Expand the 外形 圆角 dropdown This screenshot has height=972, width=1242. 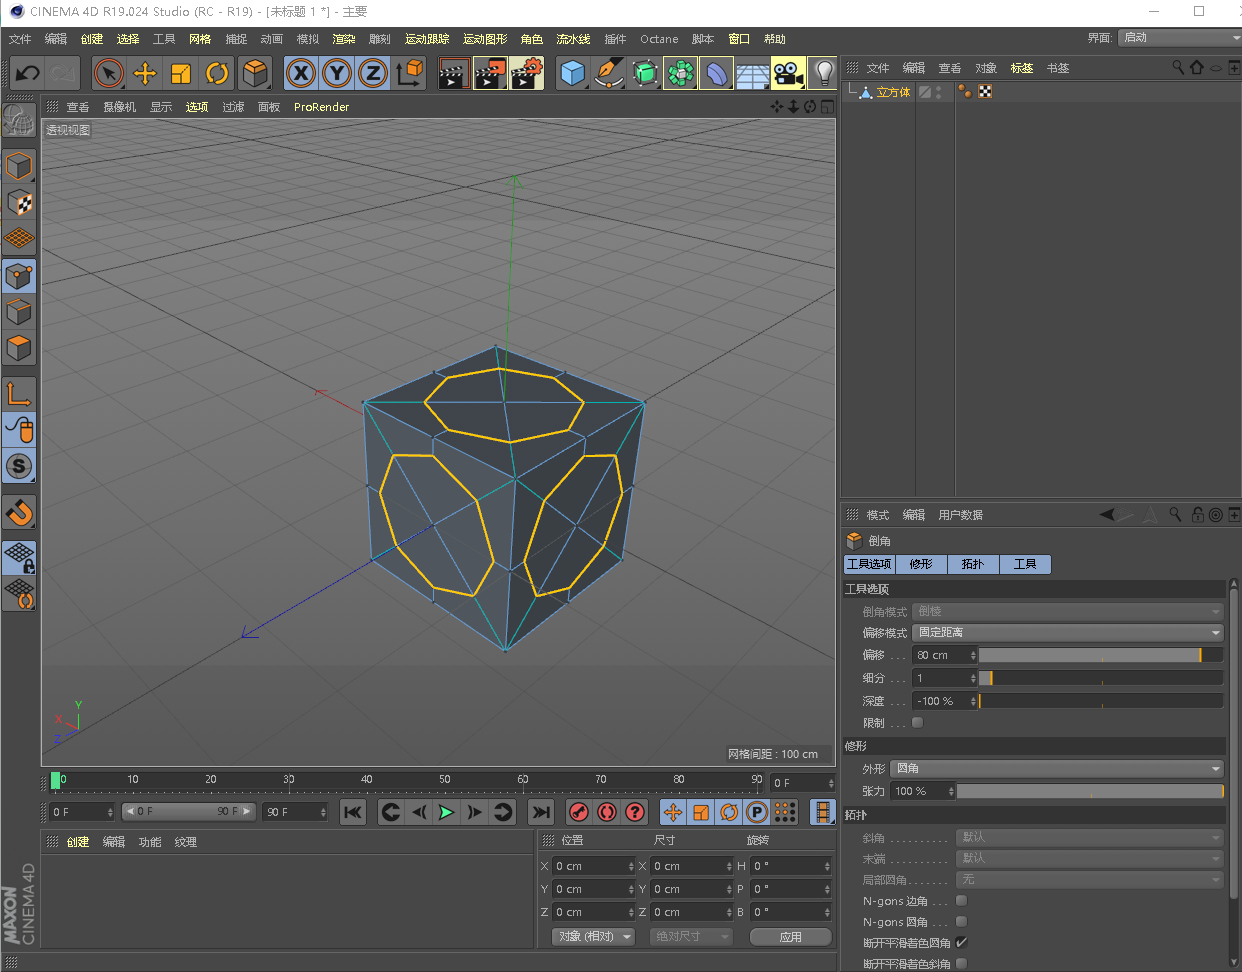pos(1057,769)
